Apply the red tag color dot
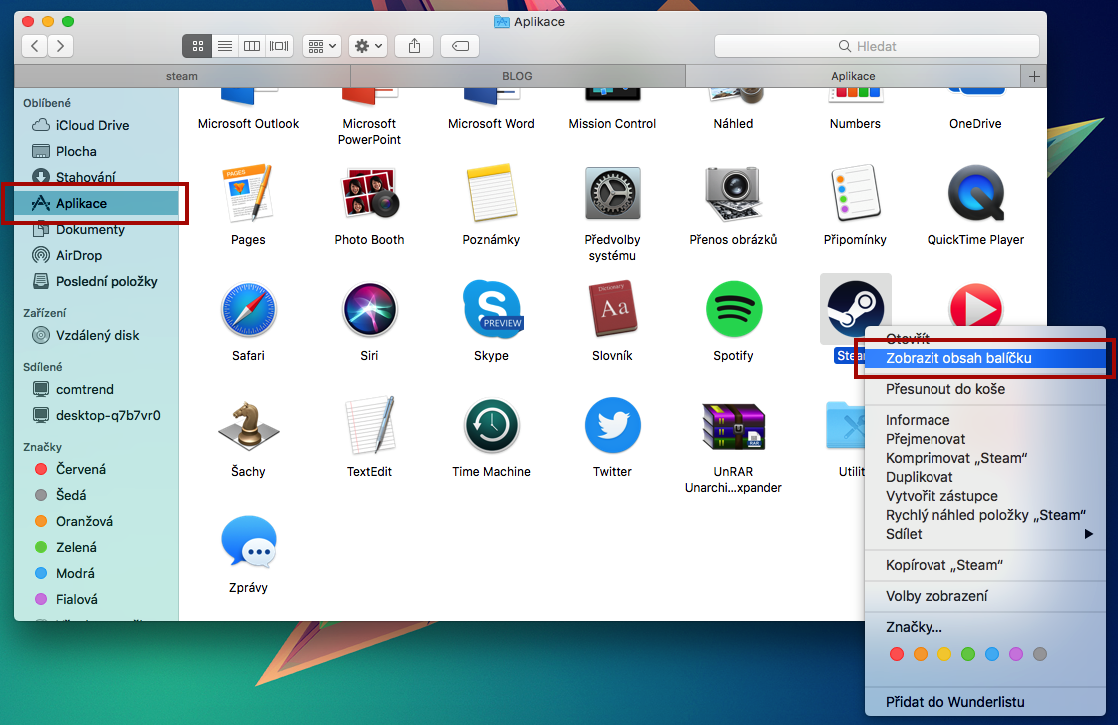This screenshot has height=725, width=1118. (897, 654)
